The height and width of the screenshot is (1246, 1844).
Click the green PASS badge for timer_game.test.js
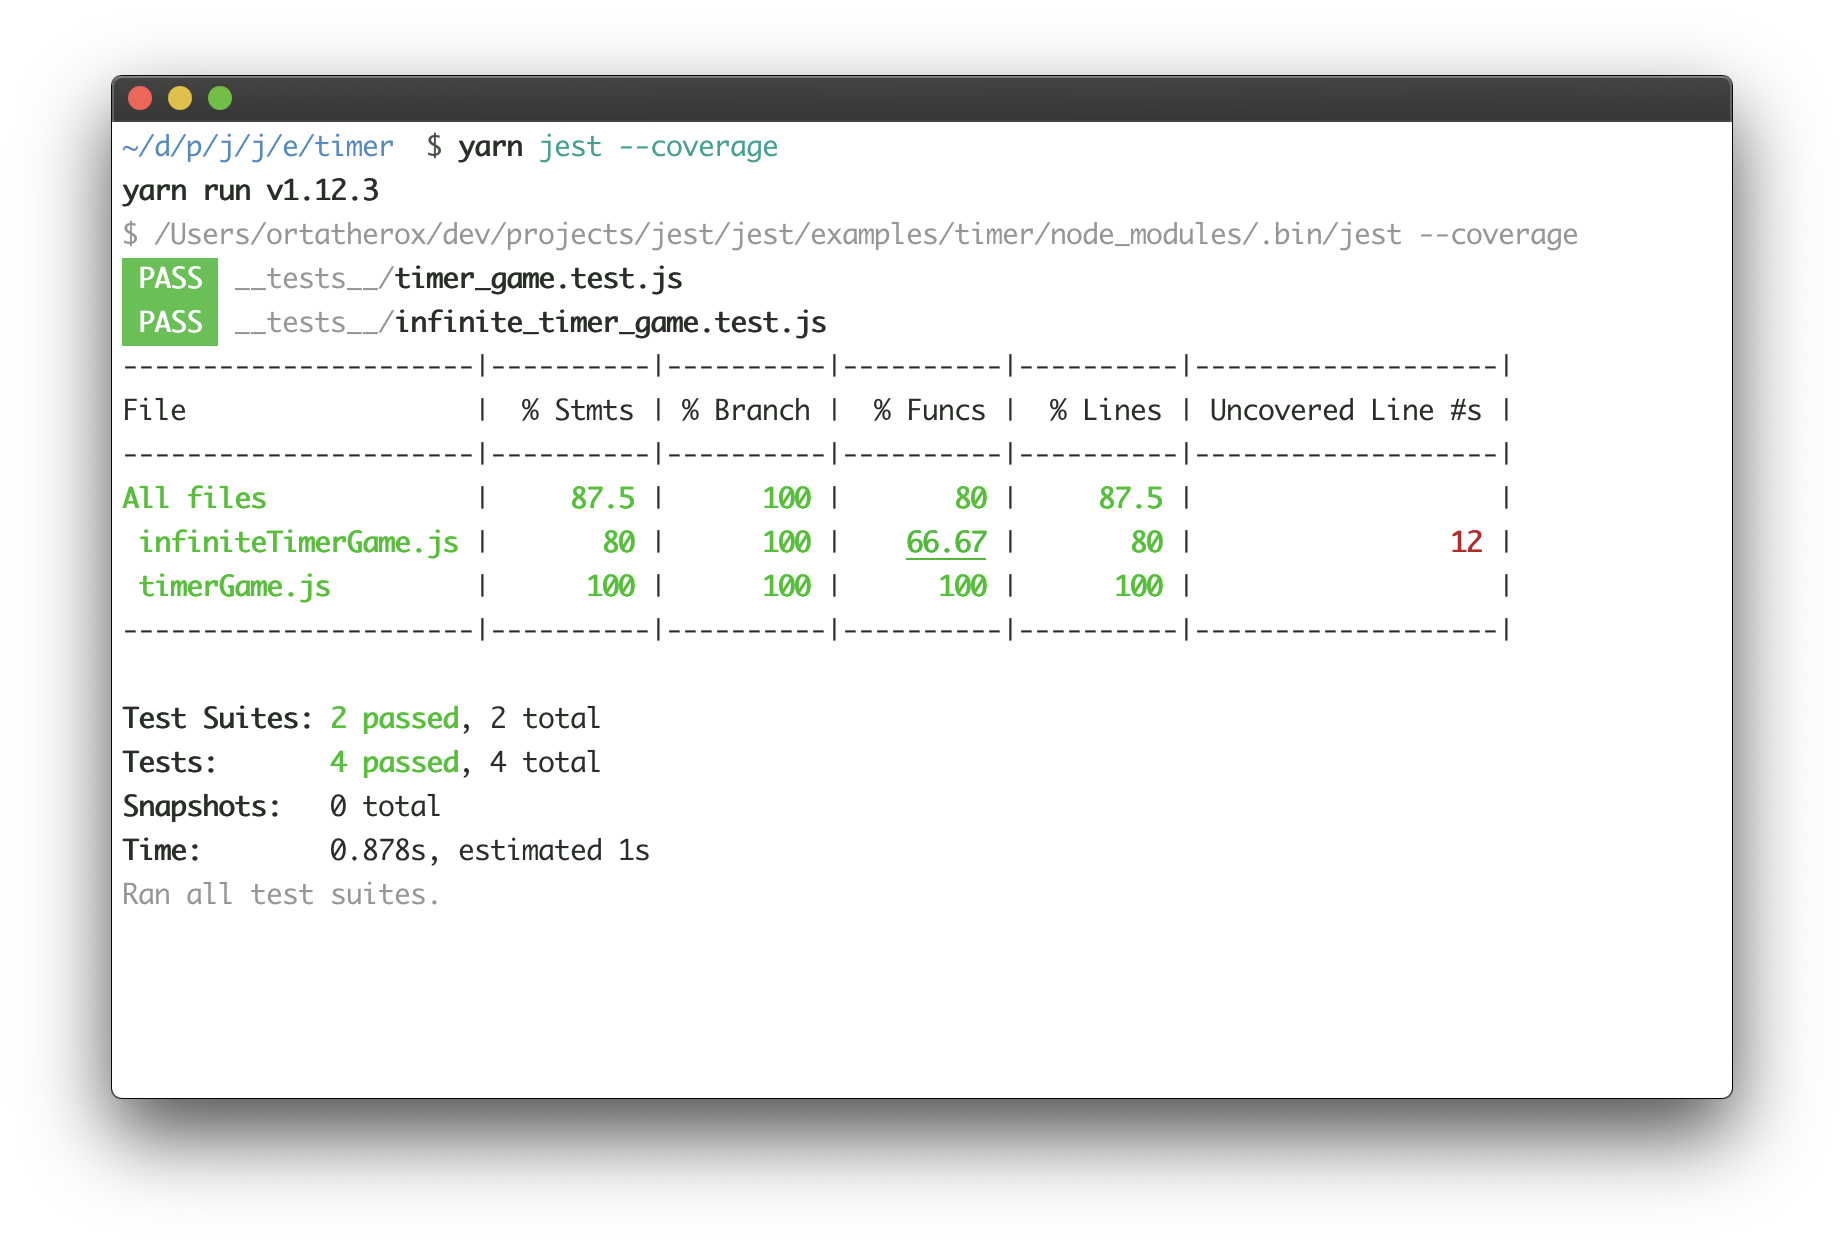169,279
